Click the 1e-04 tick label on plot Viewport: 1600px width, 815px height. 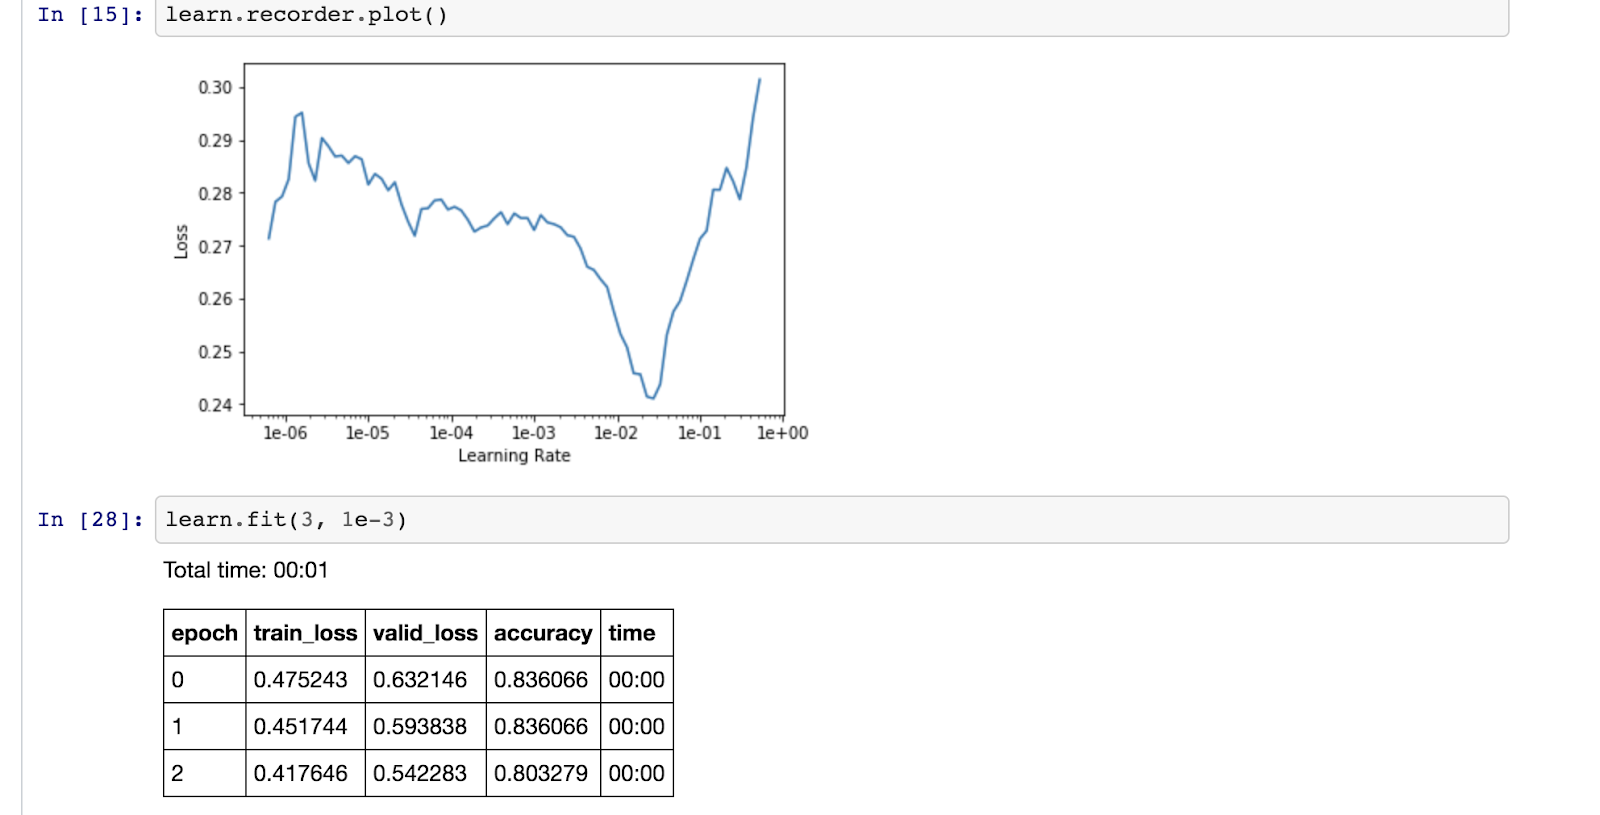pyautogui.click(x=451, y=433)
